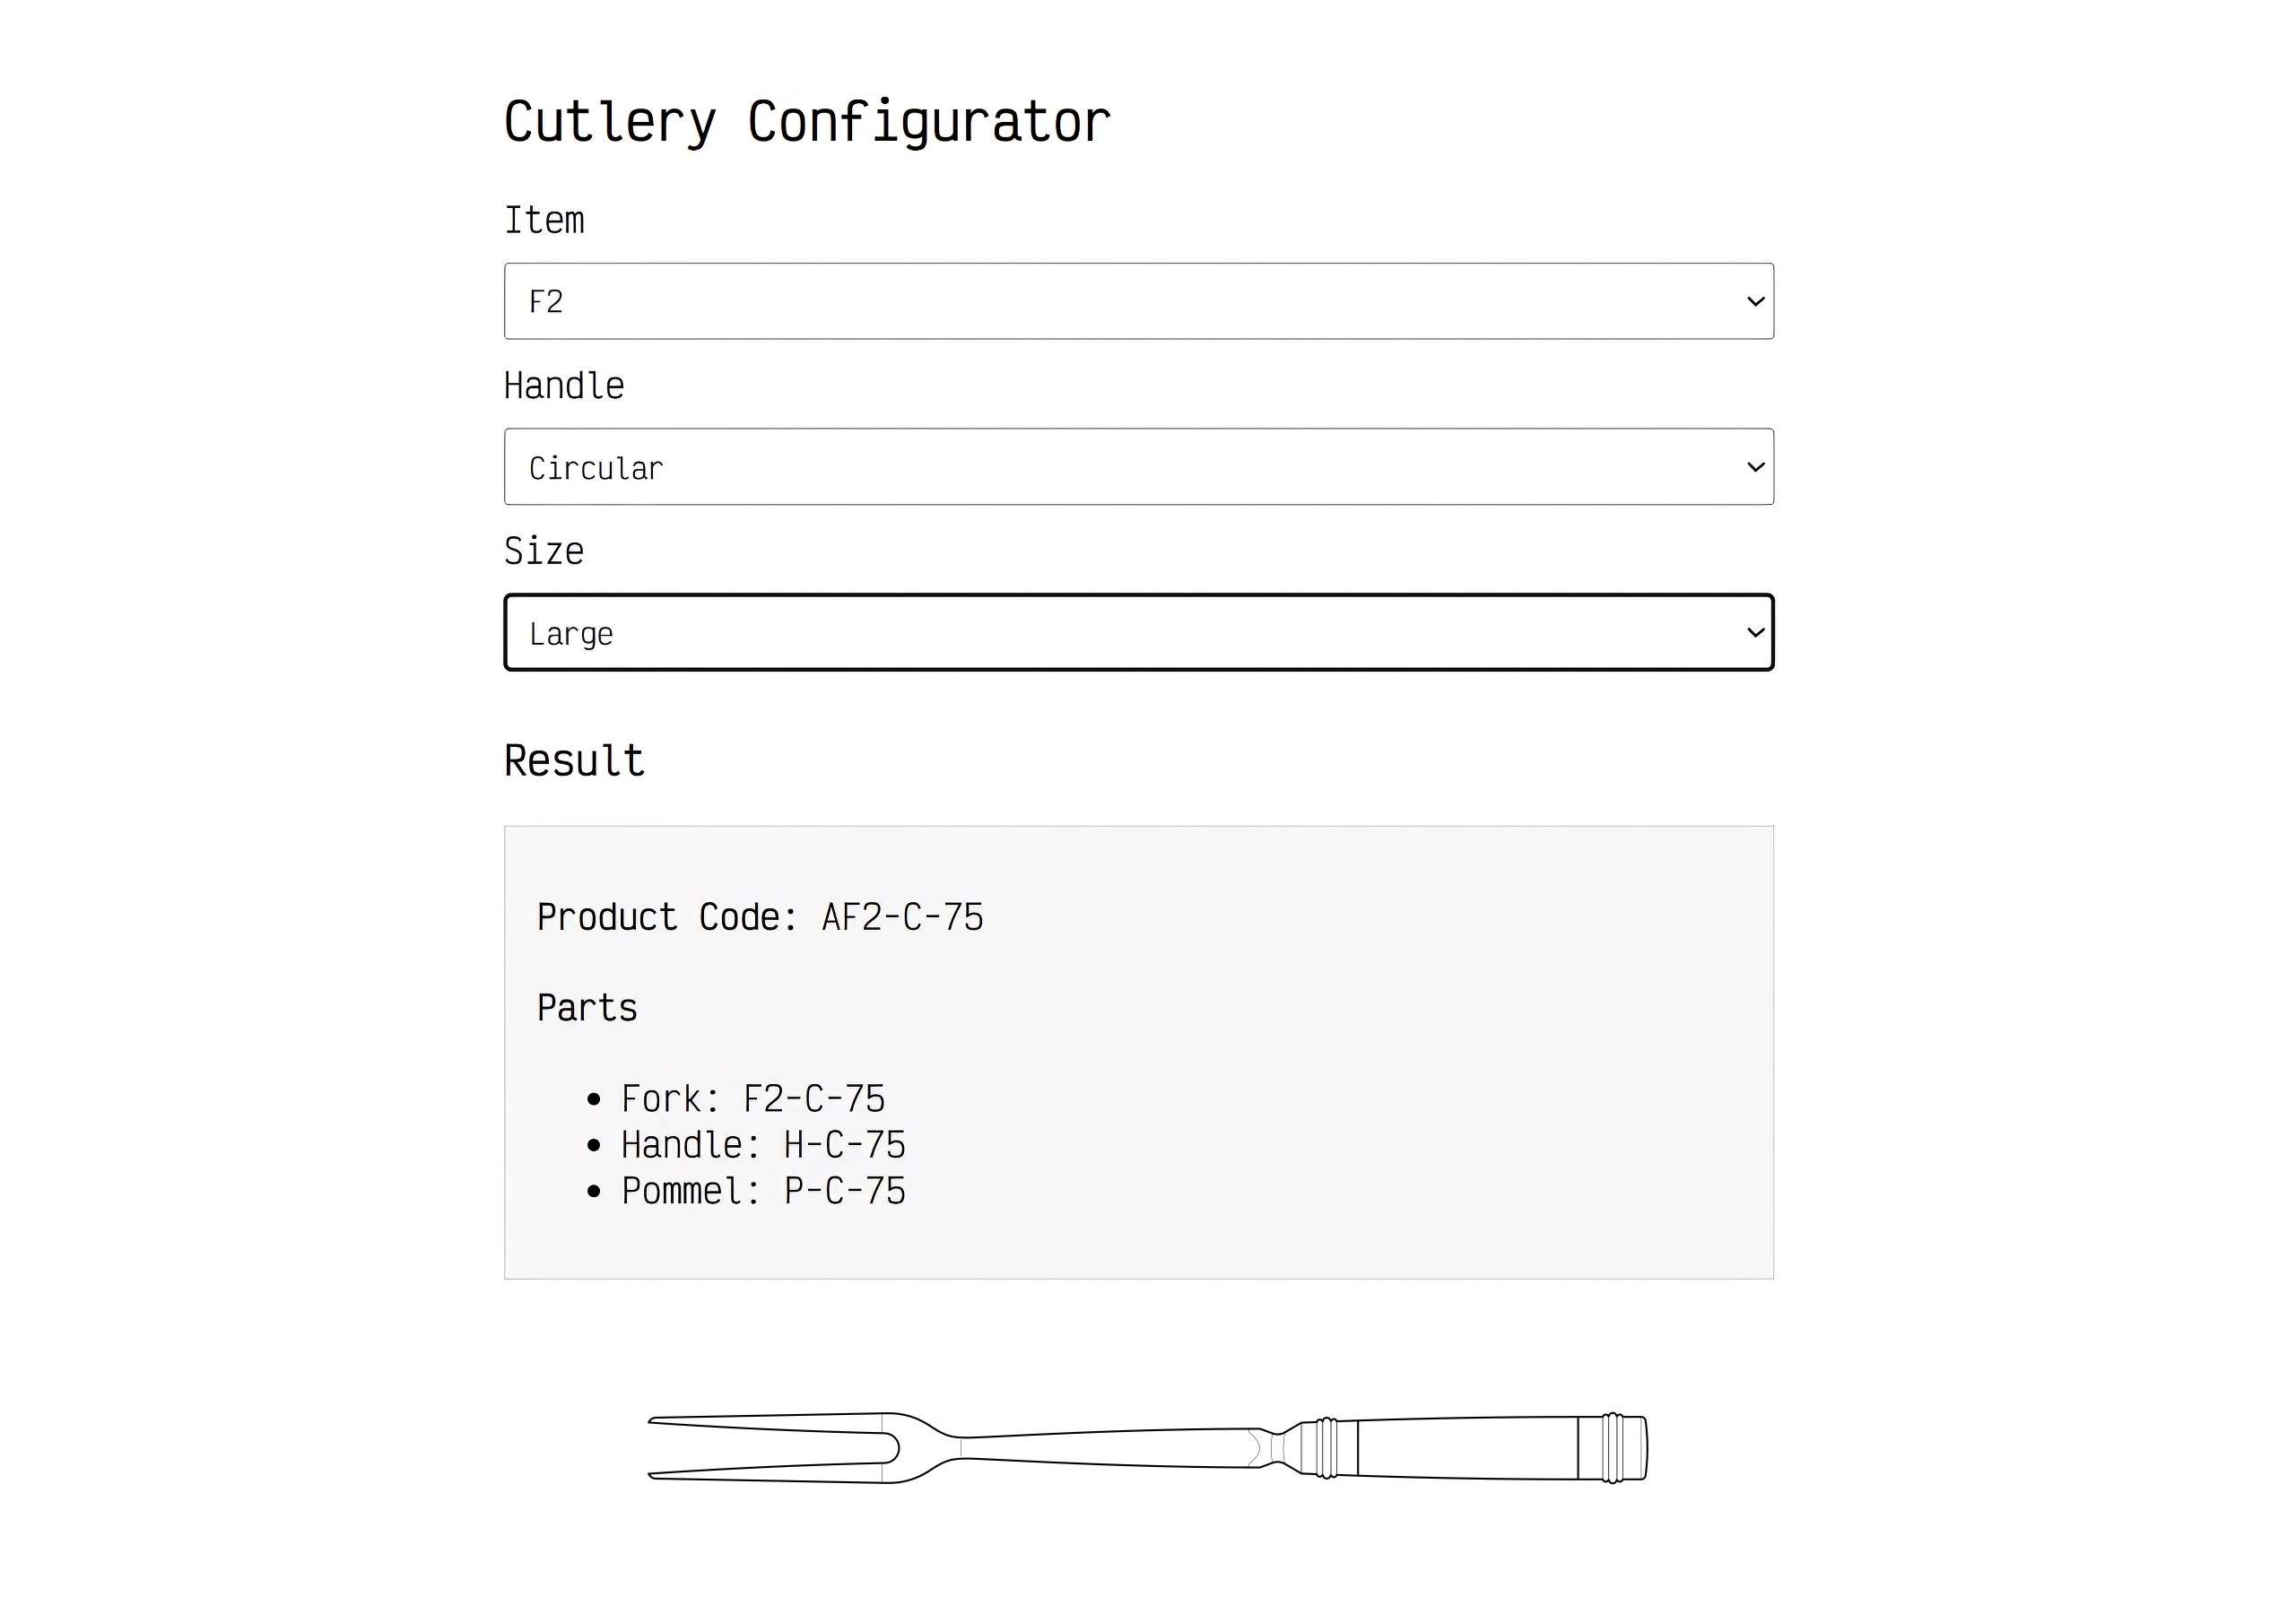Click the Handle label above Circular
This screenshot has height=1623, width=2296.
click(564, 386)
